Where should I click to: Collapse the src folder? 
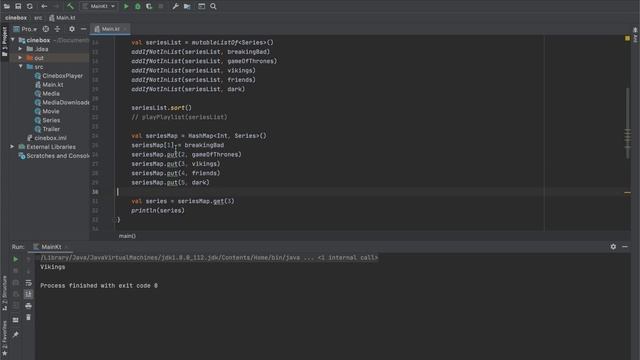click(x=20, y=67)
